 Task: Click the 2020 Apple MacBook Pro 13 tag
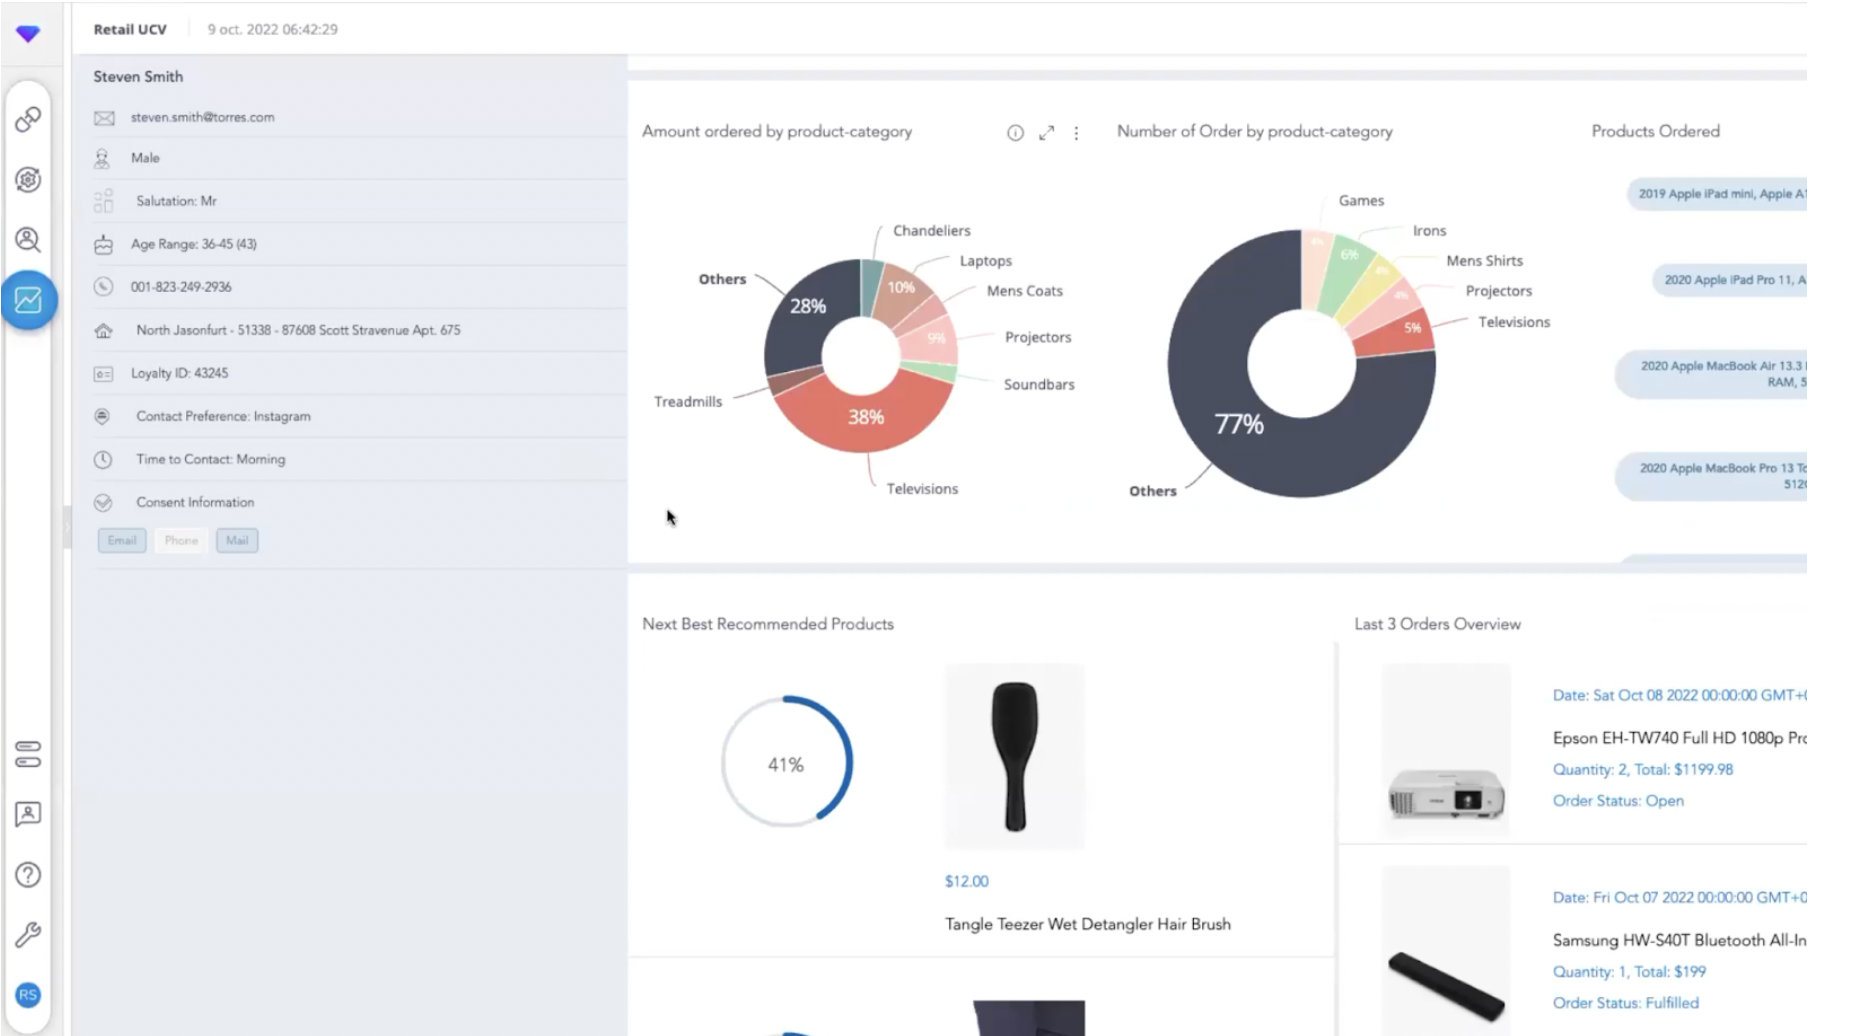pos(1711,476)
